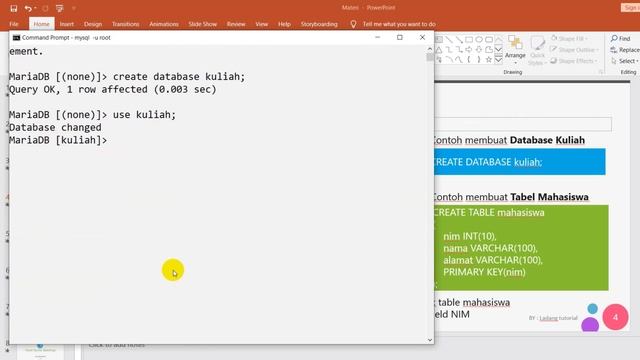640x360 pixels.
Task: Click the Tell me what you want box
Action: click(399, 24)
